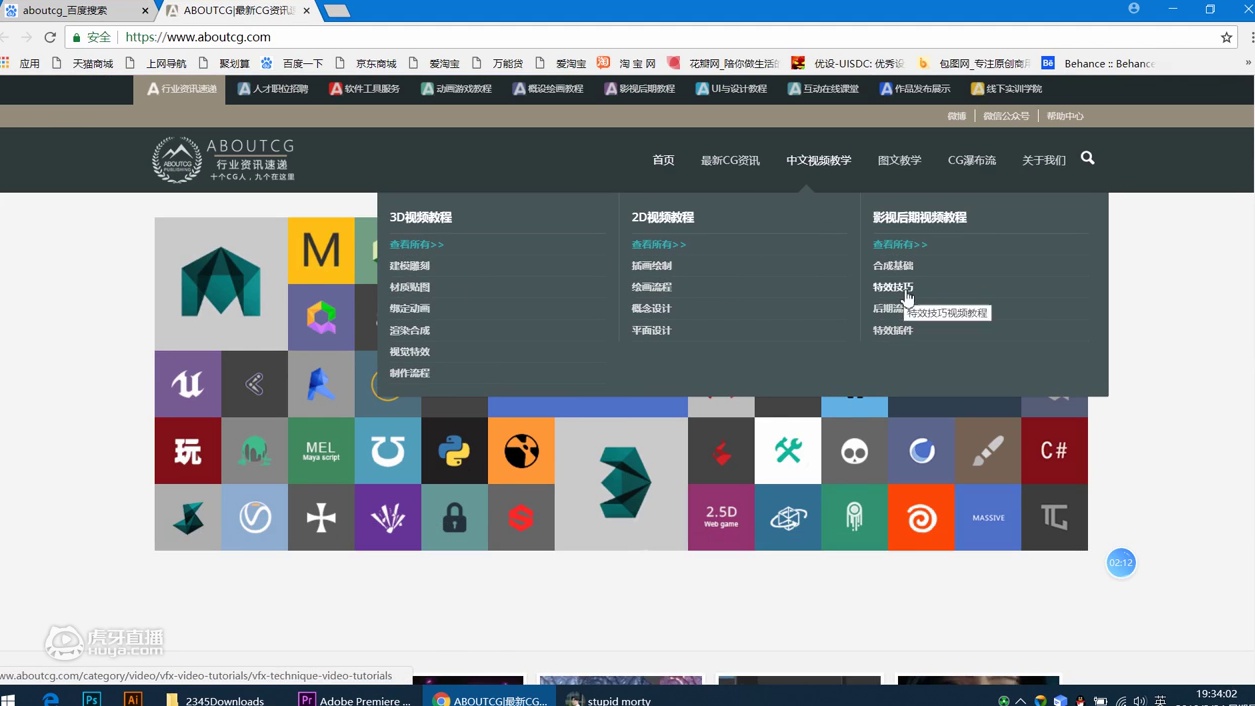
Task: Open the 玩 character tile
Action: pos(188,451)
